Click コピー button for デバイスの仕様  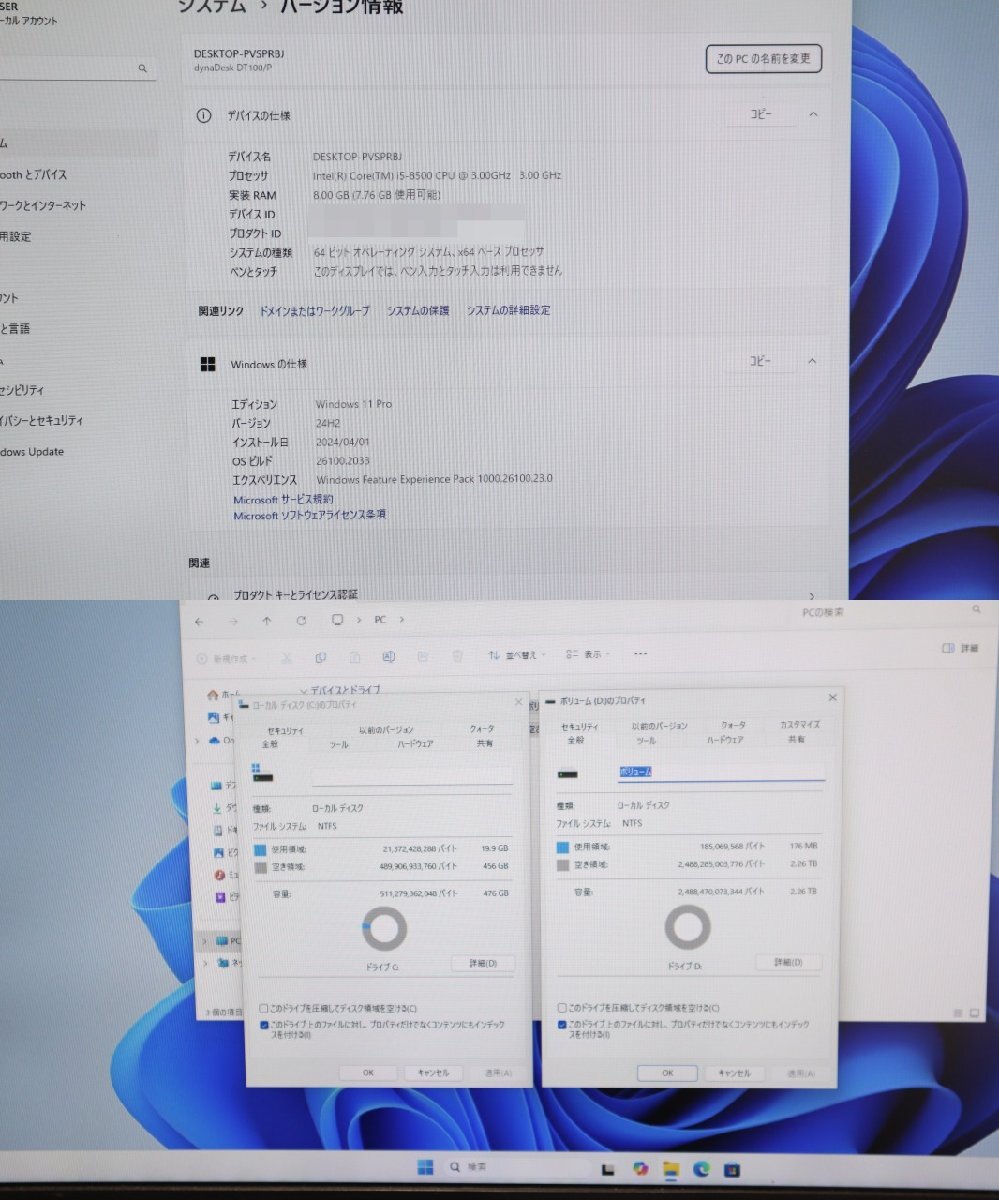[761, 115]
